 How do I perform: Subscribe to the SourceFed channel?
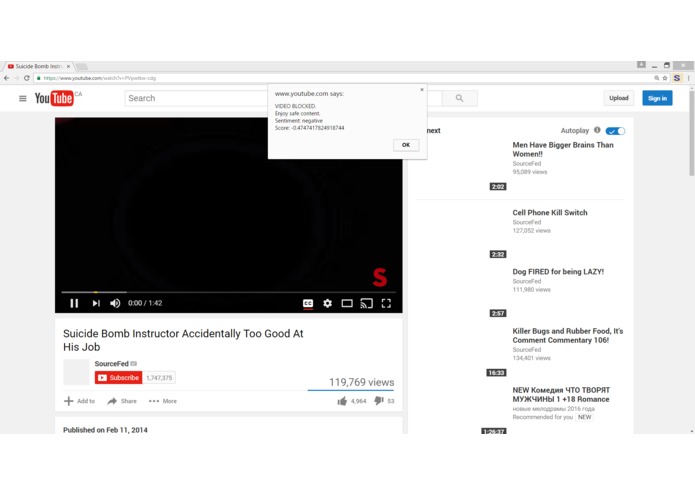(x=118, y=377)
